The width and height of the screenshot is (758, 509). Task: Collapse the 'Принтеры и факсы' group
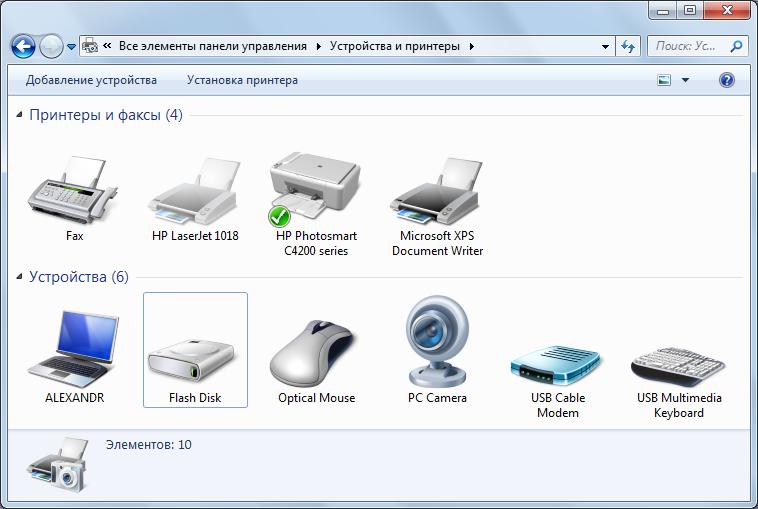19,115
